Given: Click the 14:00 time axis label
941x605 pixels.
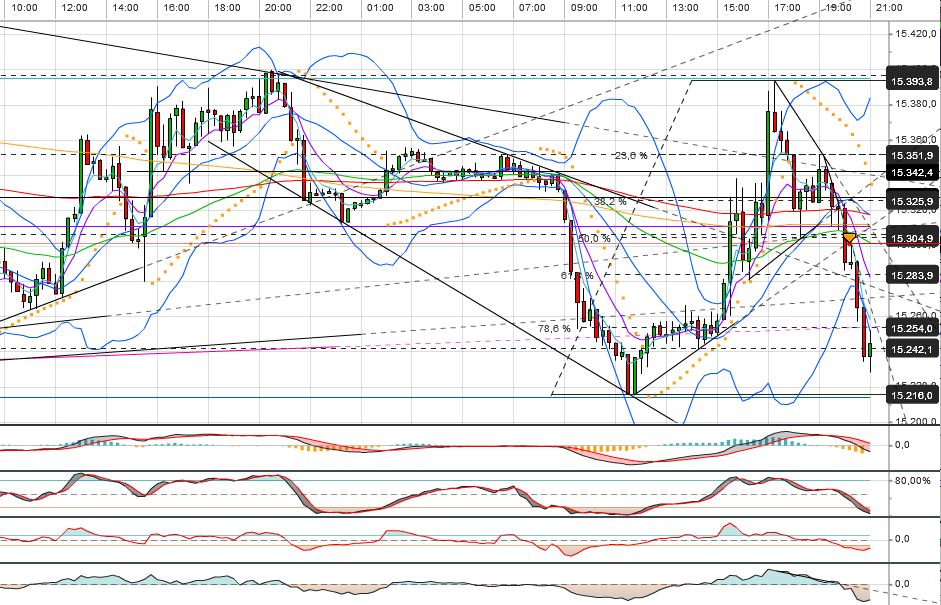Looking at the screenshot, I should coord(125,8).
